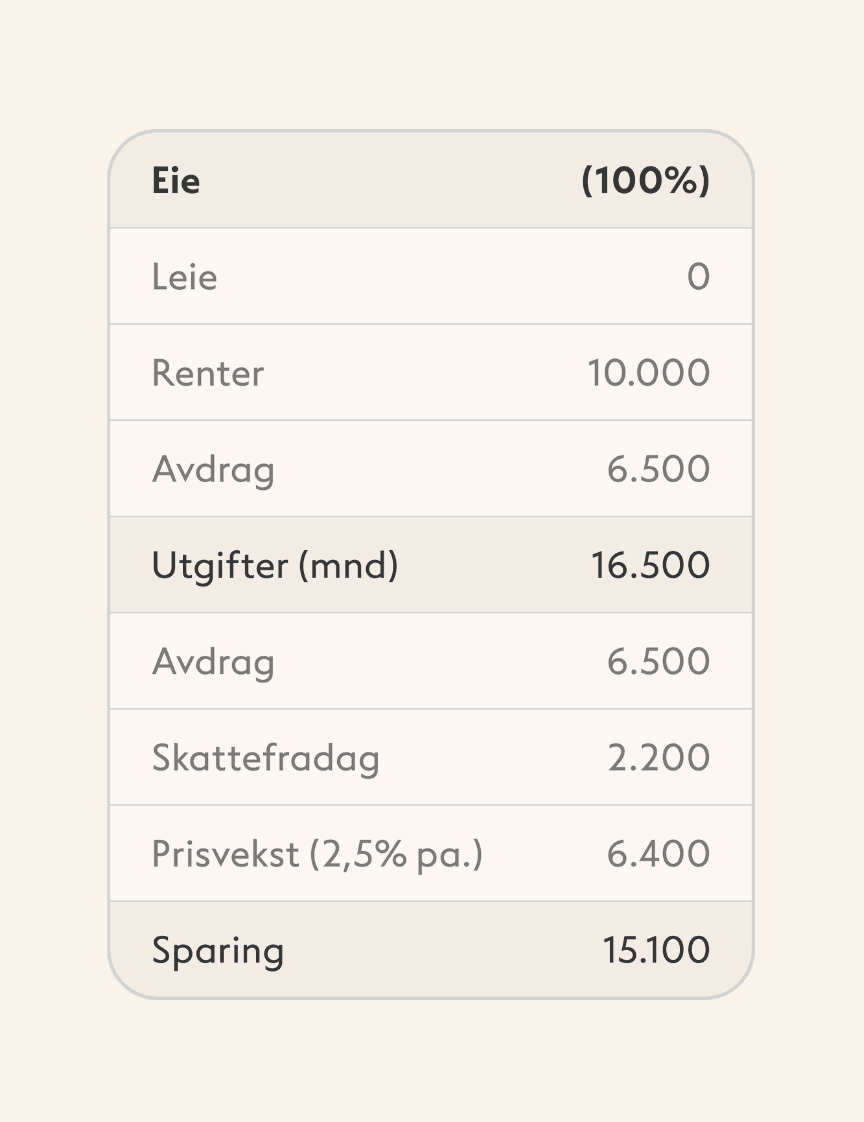864x1122 pixels.
Task: Select the Sparing total 15.100
Action: coord(656,949)
